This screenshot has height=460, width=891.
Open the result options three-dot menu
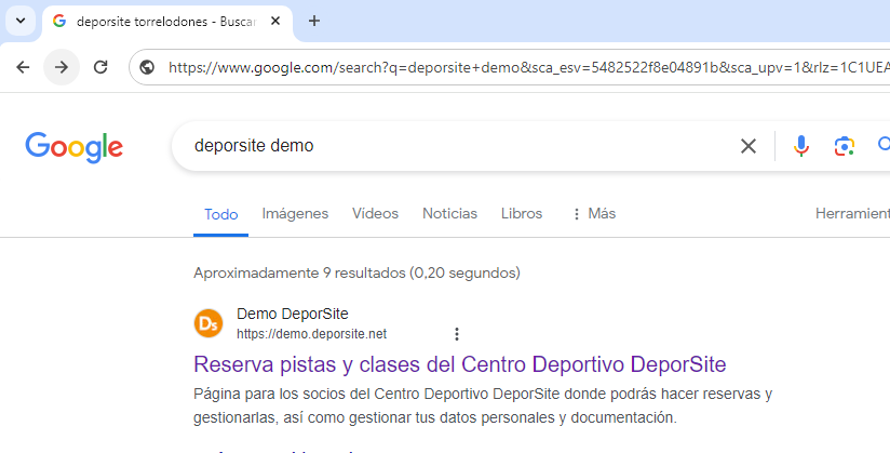point(457,334)
